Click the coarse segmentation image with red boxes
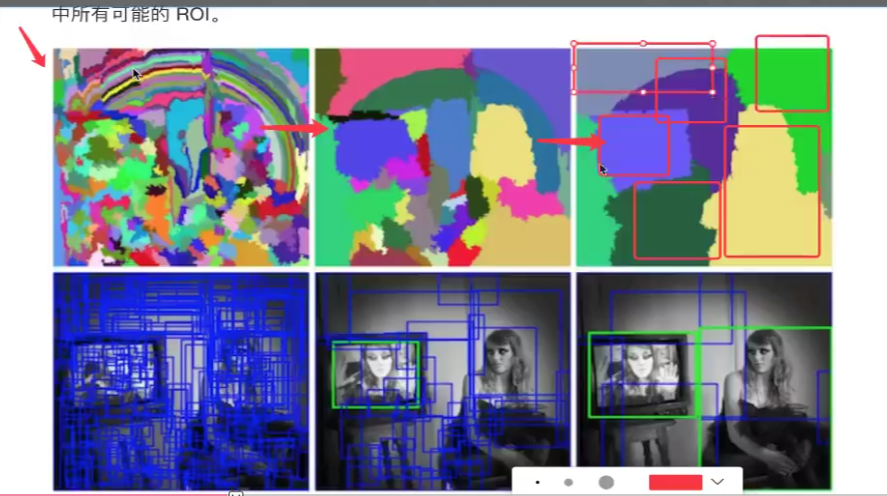 [704, 157]
